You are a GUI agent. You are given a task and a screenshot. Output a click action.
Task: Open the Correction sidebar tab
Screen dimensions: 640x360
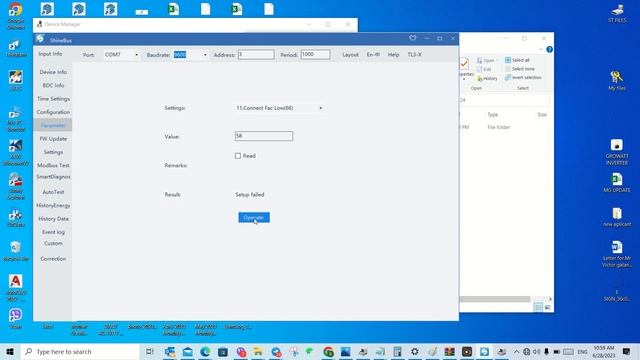click(x=53, y=259)
